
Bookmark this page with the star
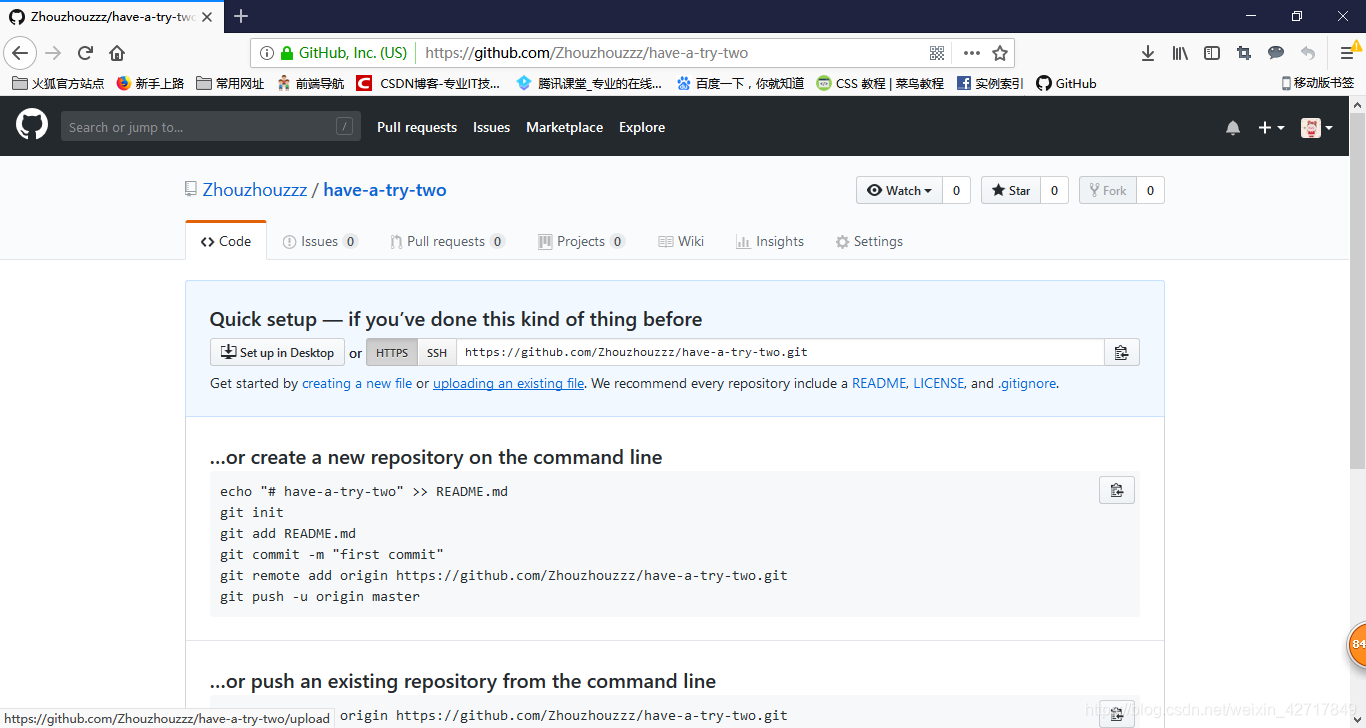(1000, 53)
